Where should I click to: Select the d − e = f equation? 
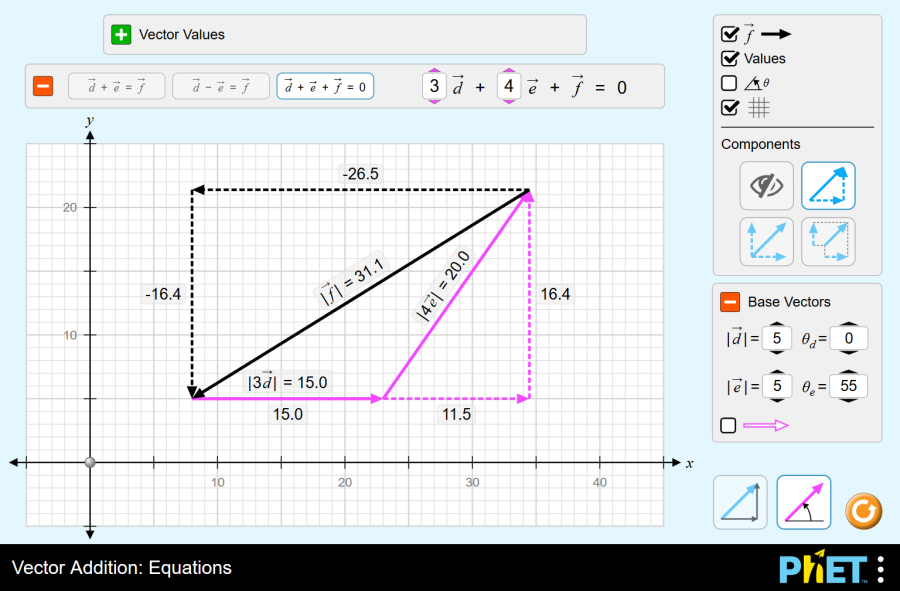[x=221, y=87]
